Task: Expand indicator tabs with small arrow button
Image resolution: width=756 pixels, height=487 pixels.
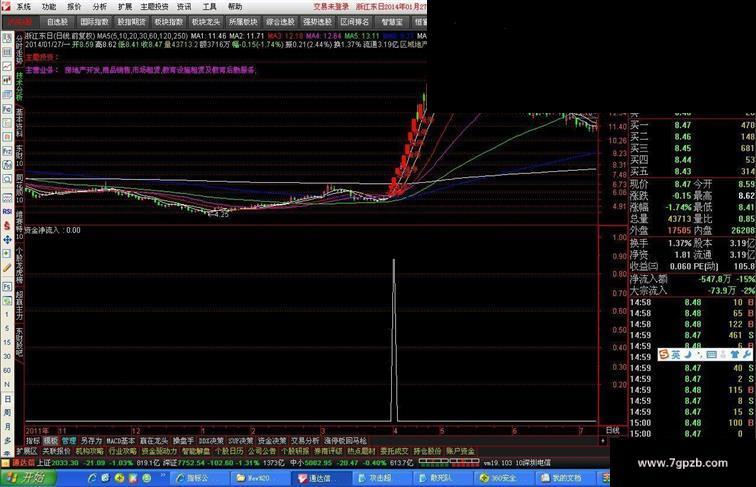Action: [603, 441]
